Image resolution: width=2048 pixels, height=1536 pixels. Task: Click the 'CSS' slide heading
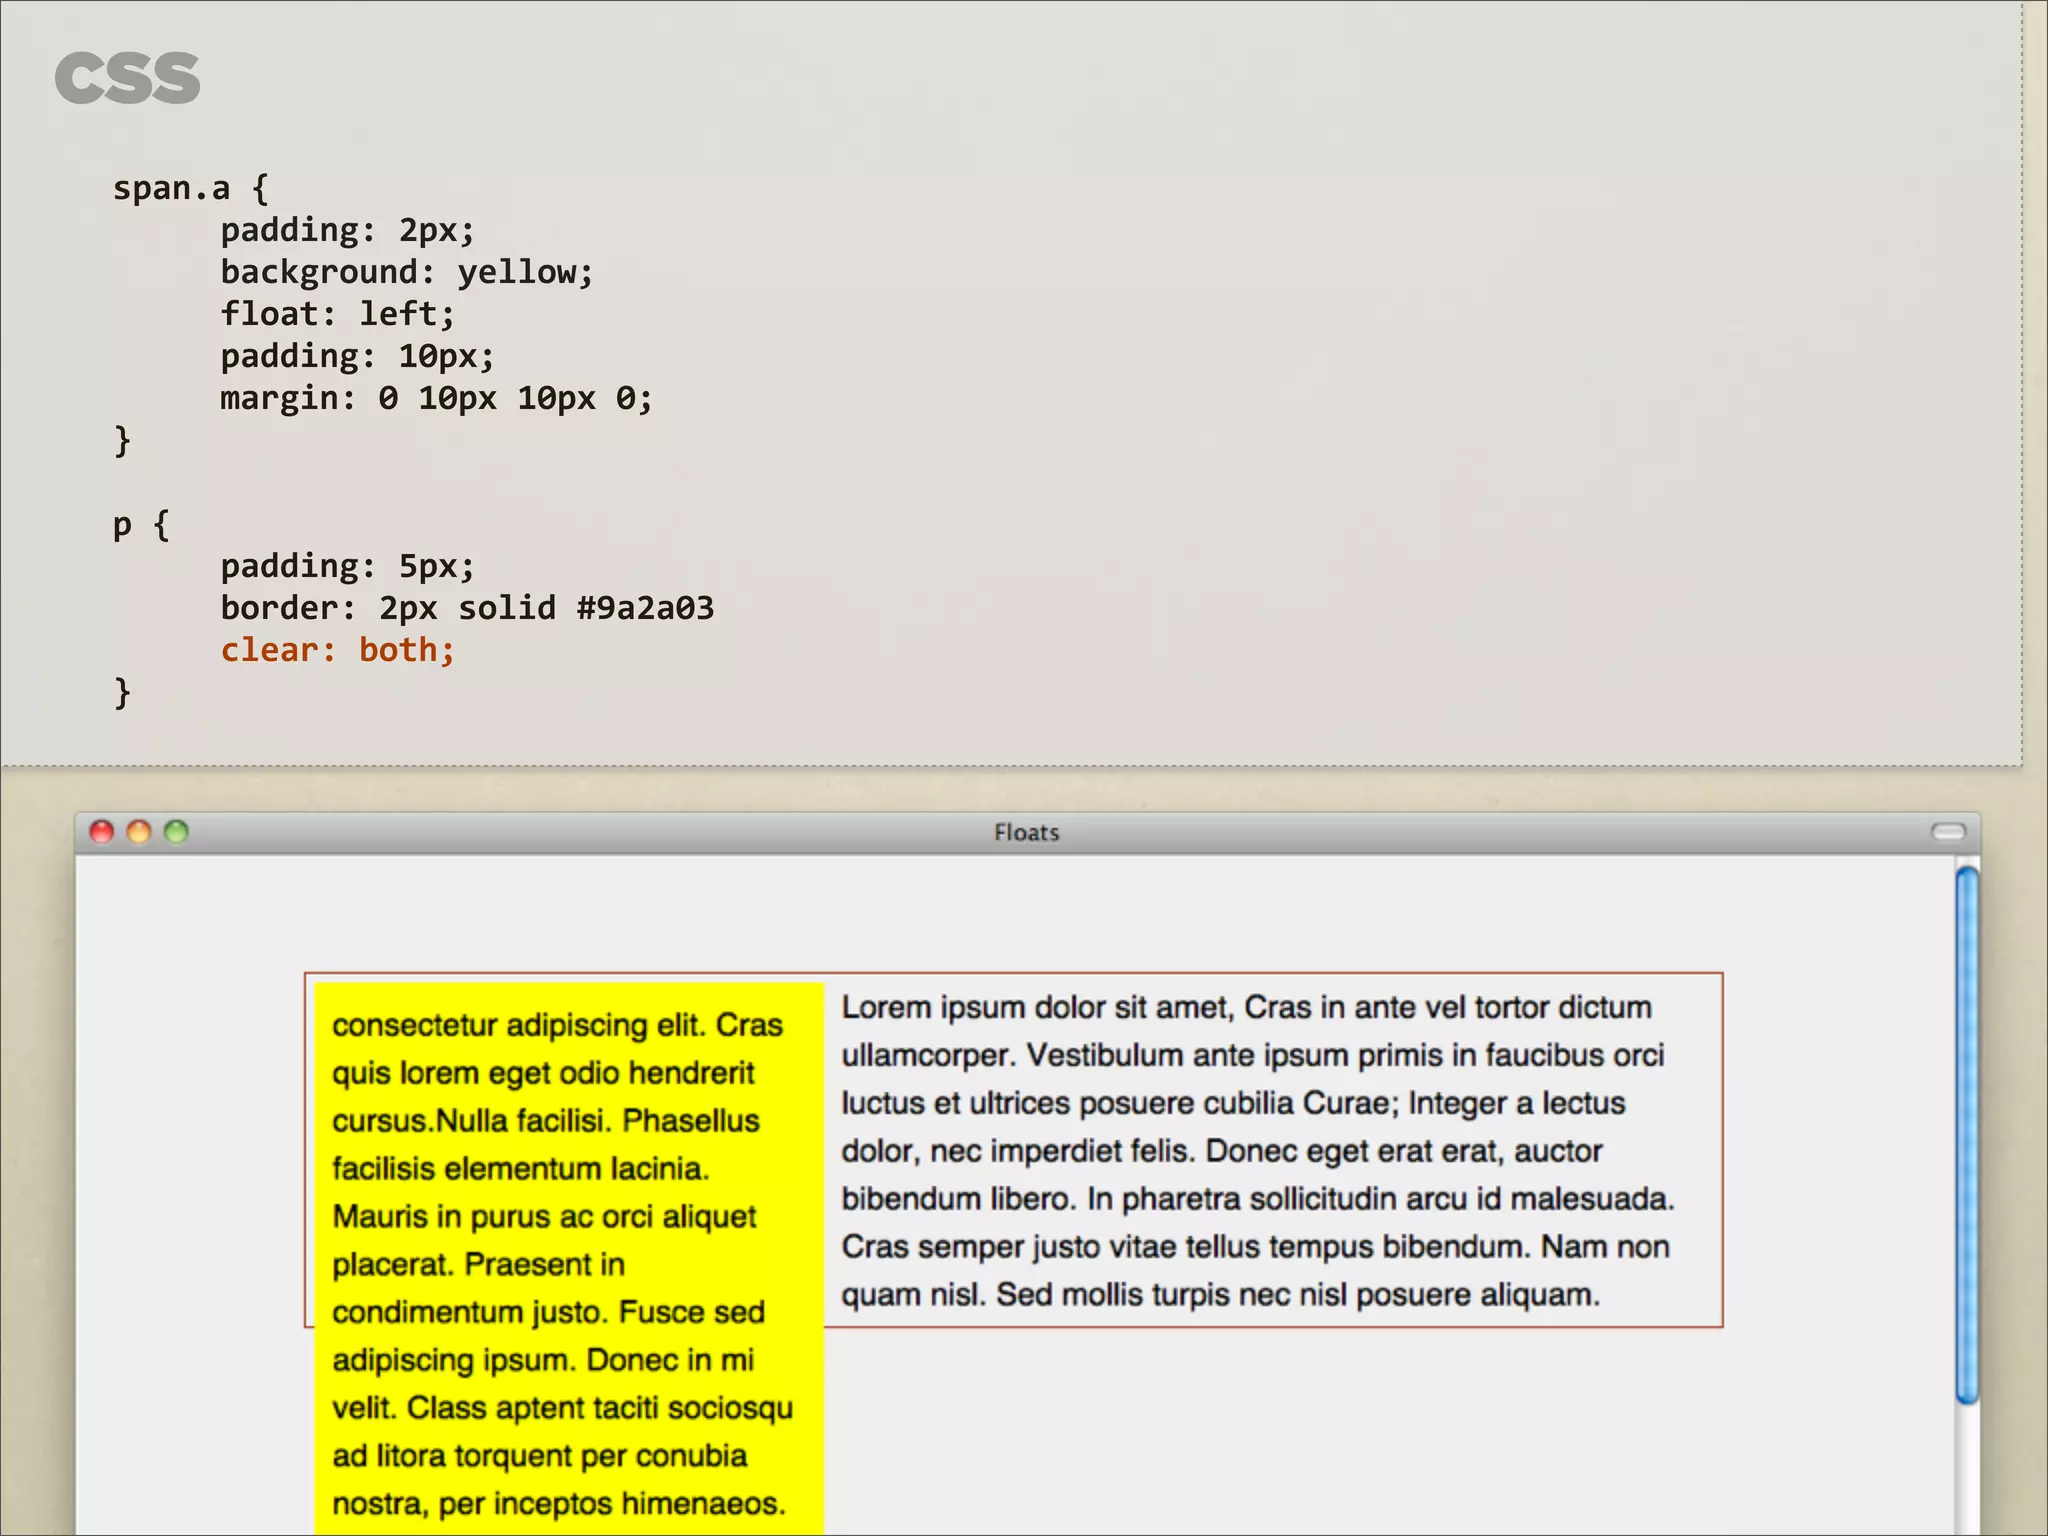click(x=127, y=79)
